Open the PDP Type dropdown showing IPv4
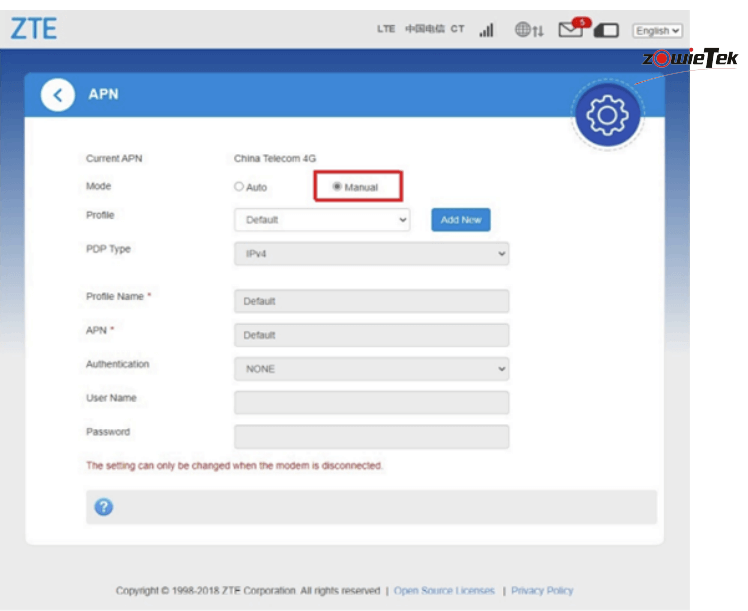The width and height of the screenshot is (748, 611). click(x=371, y=254)
